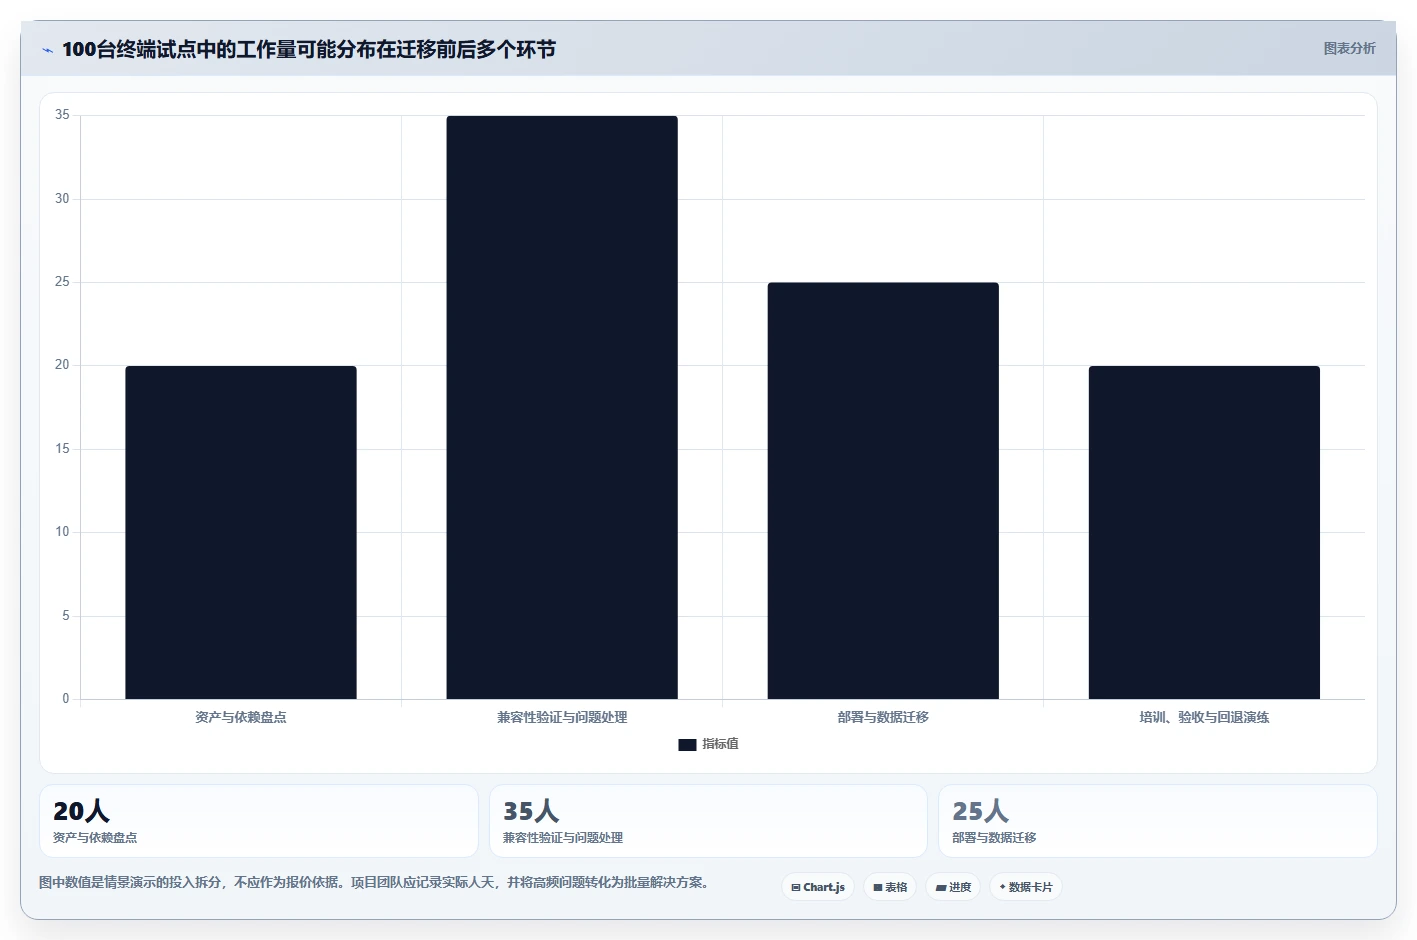Image resolution: width=1417 pixels, height=940 pixels.
Task: Click the 部署与数据迁移 bar in the chart
Action: pyautogui.click(x=883, y=491)
